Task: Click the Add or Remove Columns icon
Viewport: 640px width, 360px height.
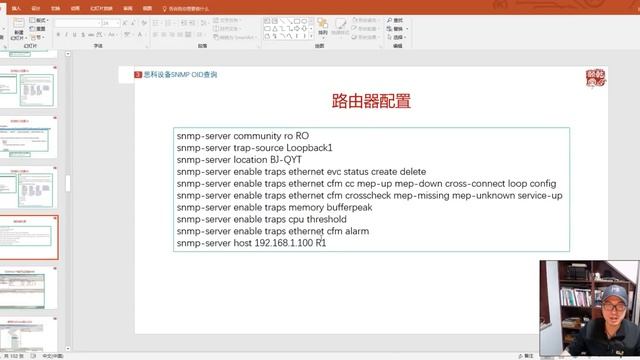Action: coord(200,35)
